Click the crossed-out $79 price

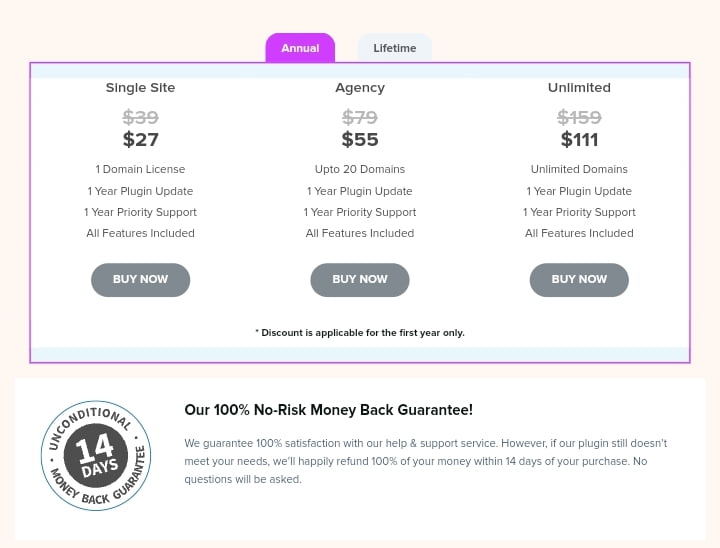coord(360,118)
